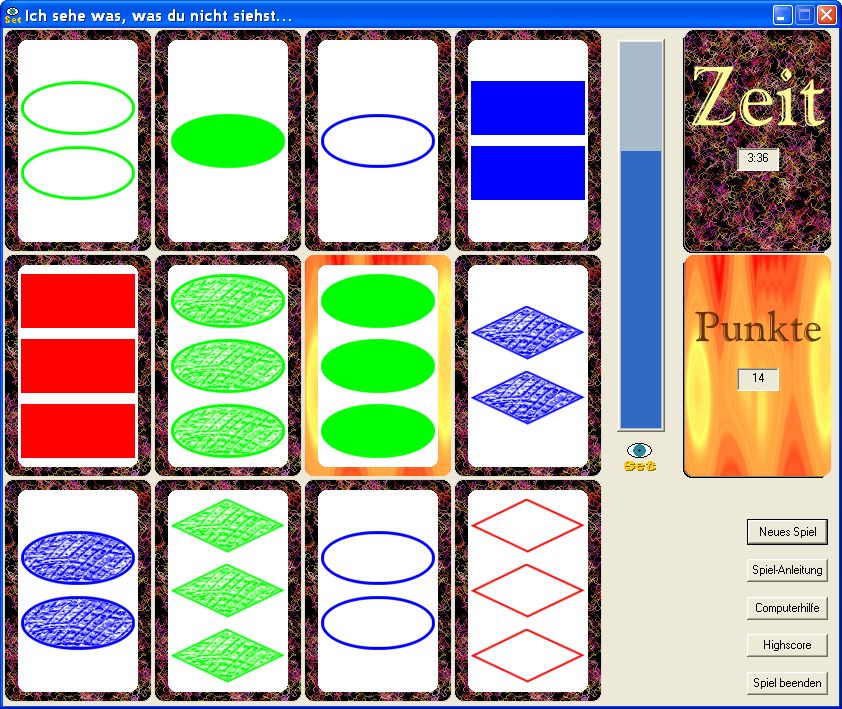This screenshot has width=842, height=709.
Task: Pick the three green textured ovals card
Action: 228,365
